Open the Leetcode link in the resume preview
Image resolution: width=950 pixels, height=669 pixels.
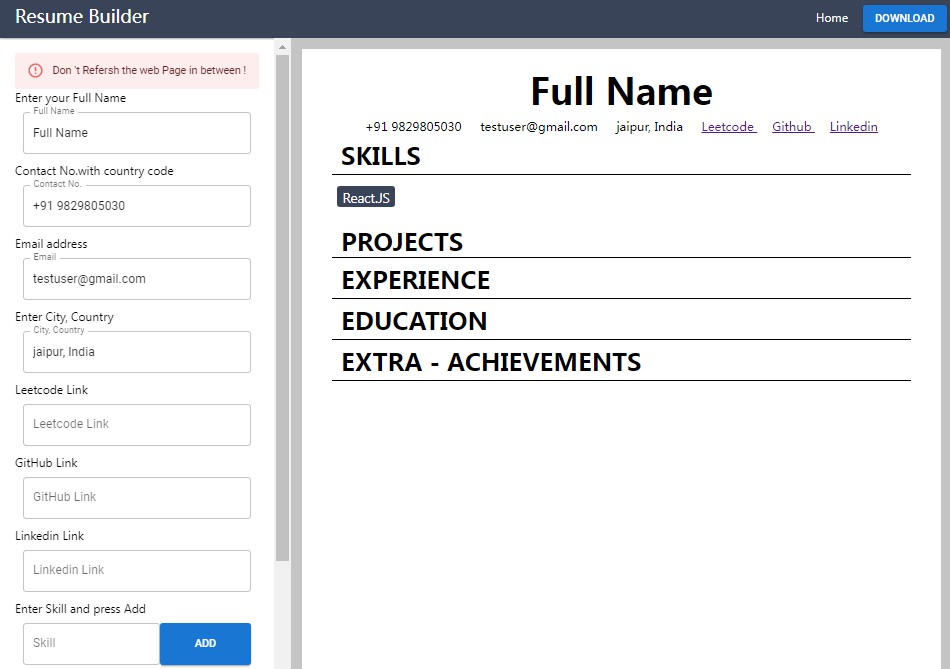[x=728, y=126]
